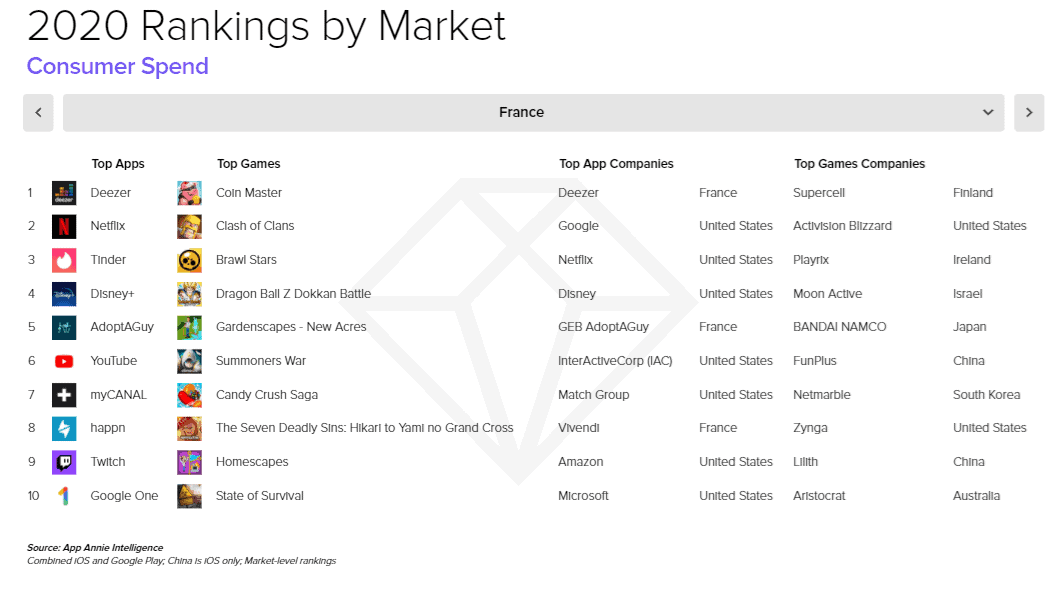Click the Clash of Clans game icon
Image resolution: width=1062 pixels, height=603 pixels.
pos(189,226)
